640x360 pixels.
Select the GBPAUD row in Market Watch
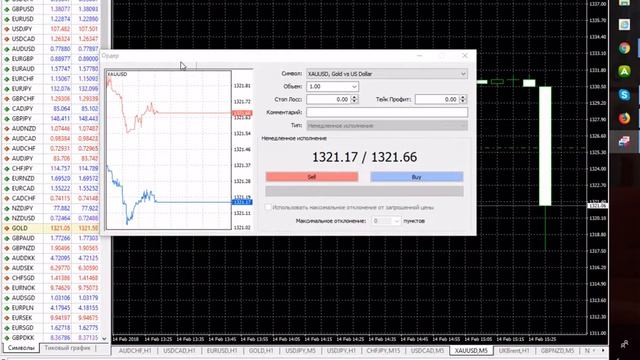[51, 238]
